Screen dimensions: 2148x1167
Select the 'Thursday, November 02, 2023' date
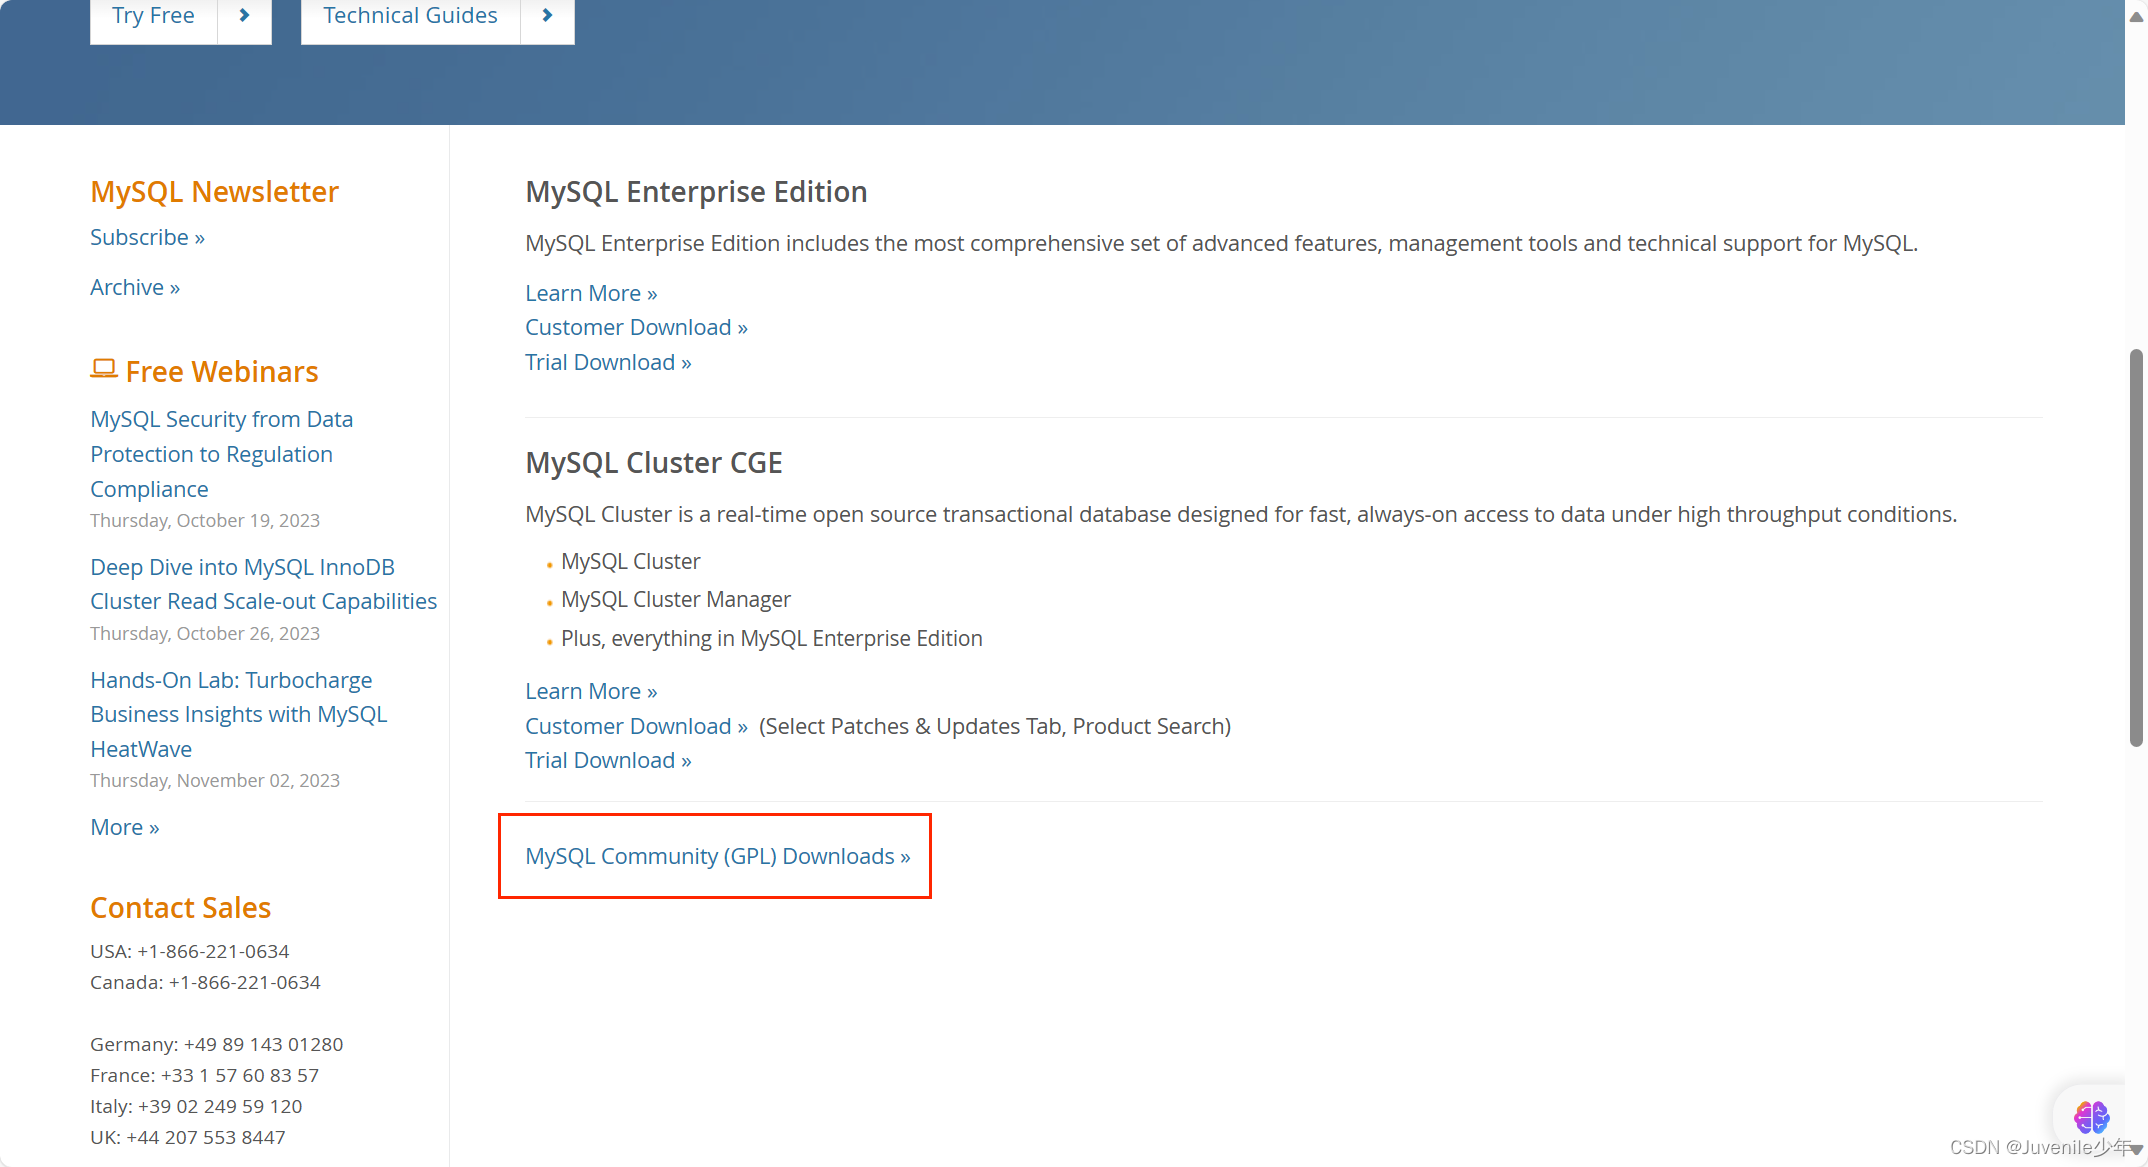pyautogui.click(x=215, y=780)
